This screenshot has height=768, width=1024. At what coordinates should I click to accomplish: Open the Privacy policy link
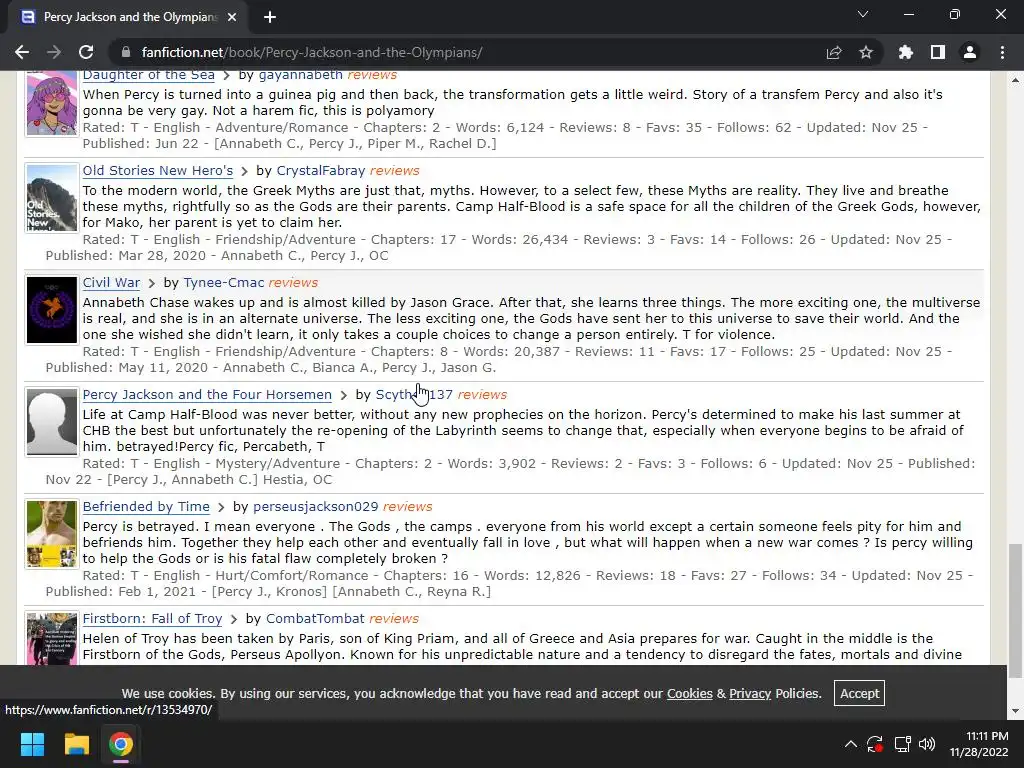pyautogui.click(x=750, y=694)
